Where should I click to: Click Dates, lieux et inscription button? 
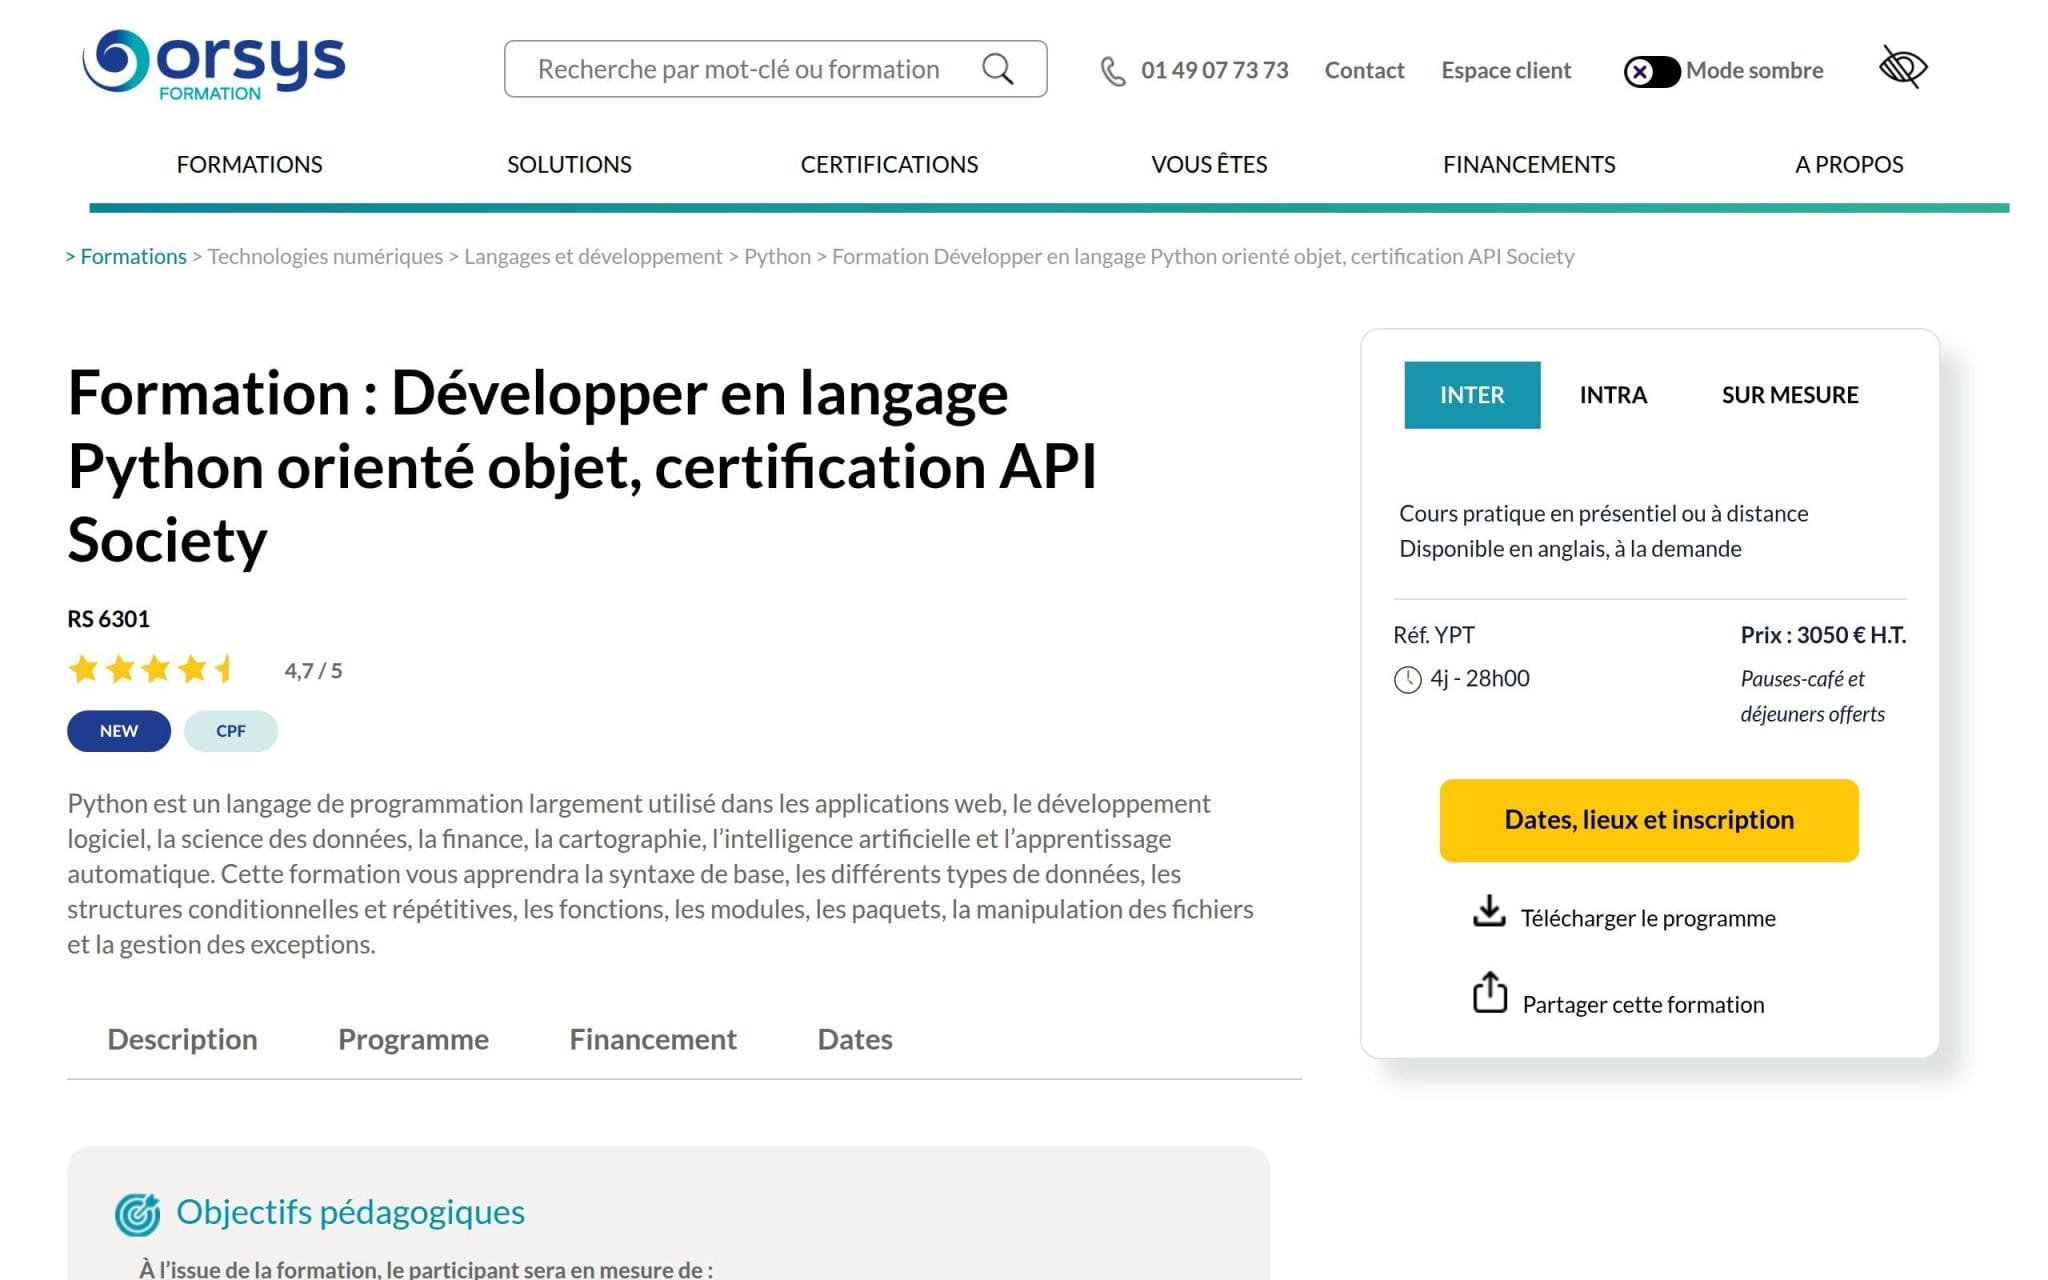point(1649,820)
